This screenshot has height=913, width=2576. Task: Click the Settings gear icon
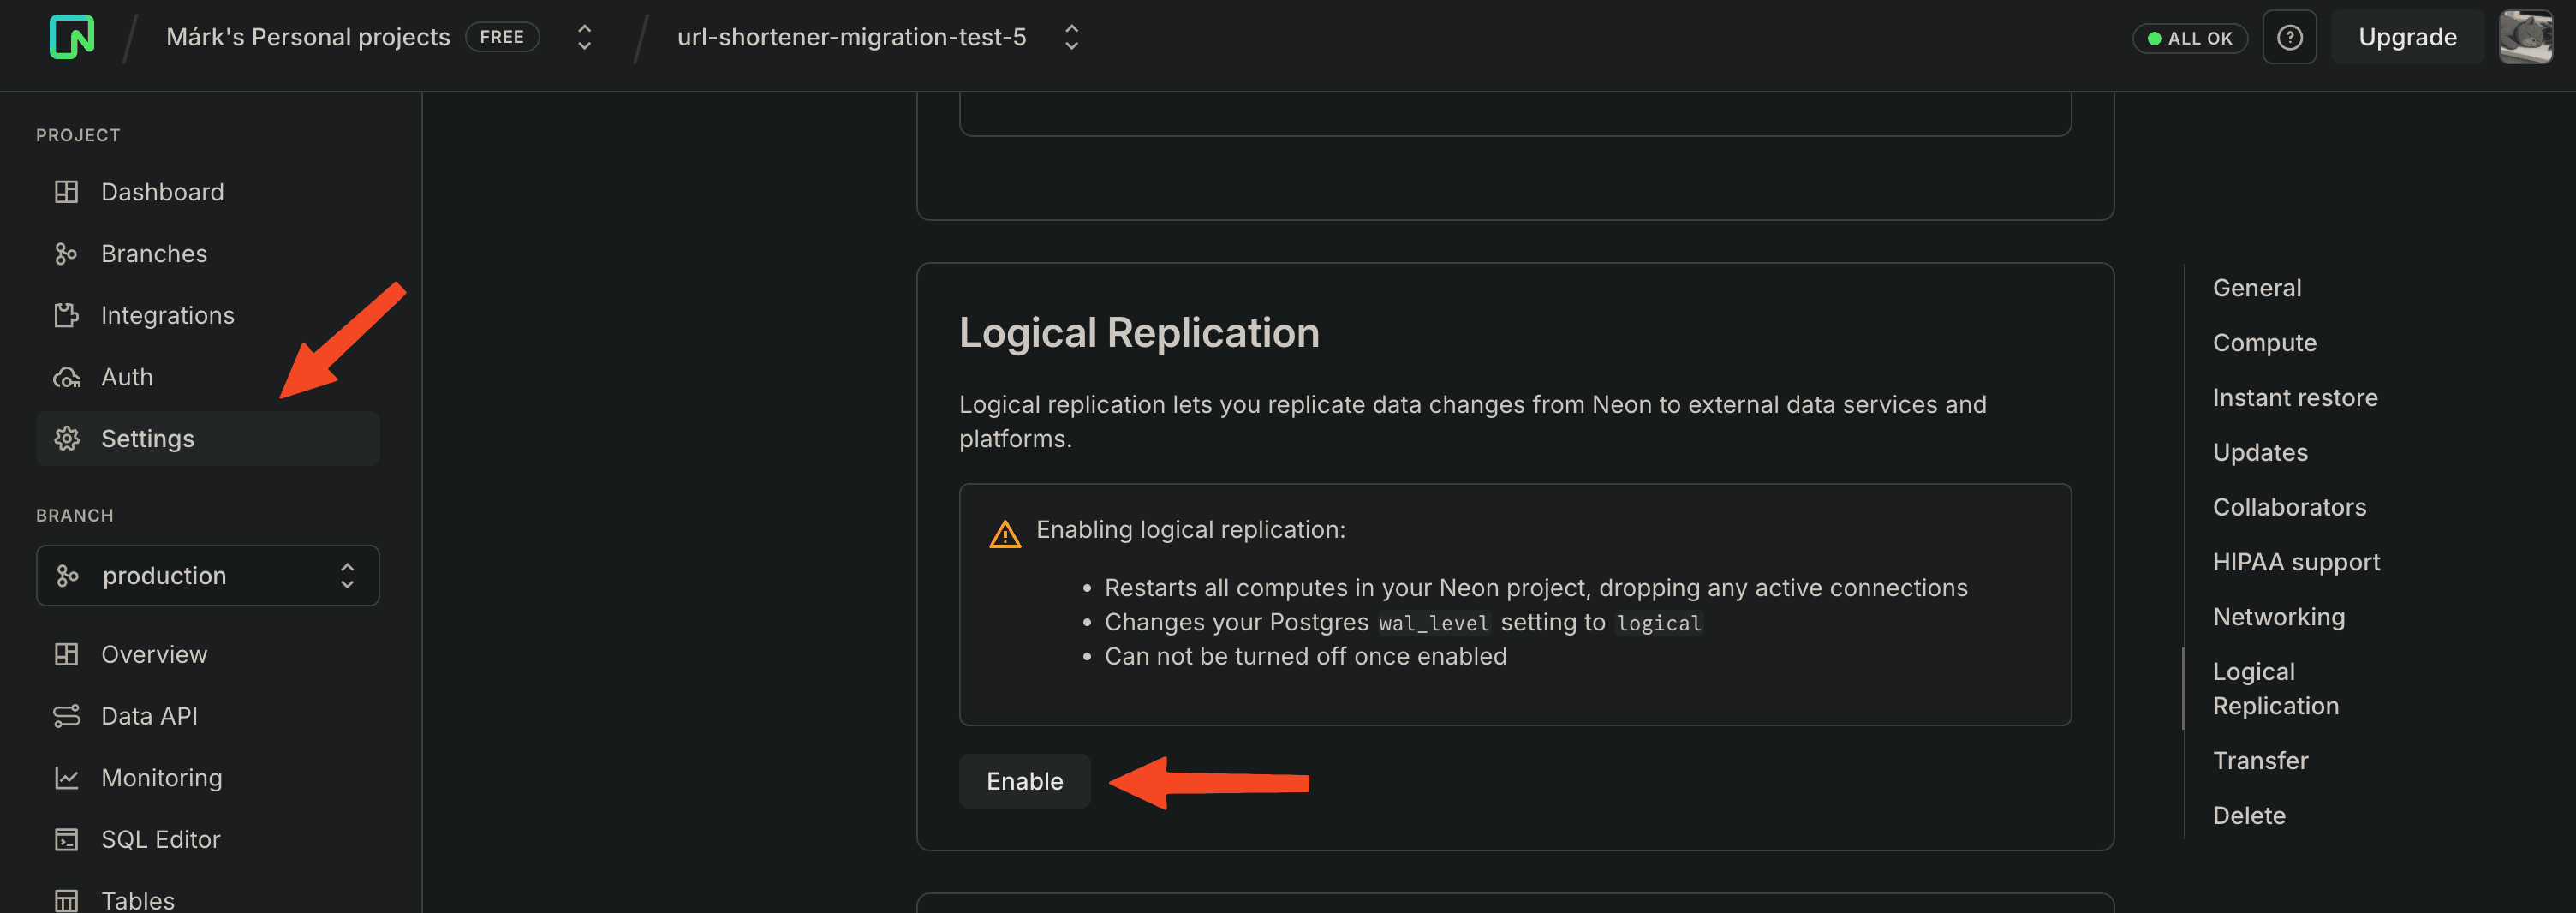(66, 438)
